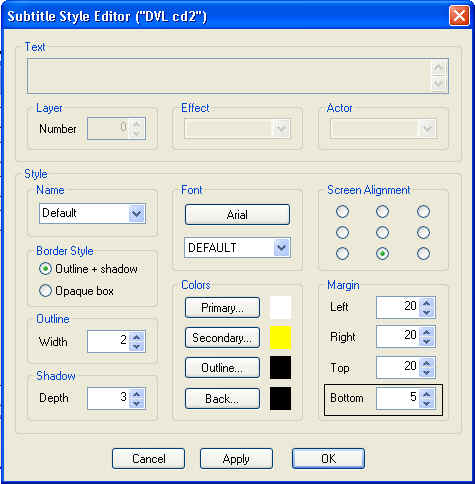Choose bottom-right screen alignment radio

(x=423, y=254)
